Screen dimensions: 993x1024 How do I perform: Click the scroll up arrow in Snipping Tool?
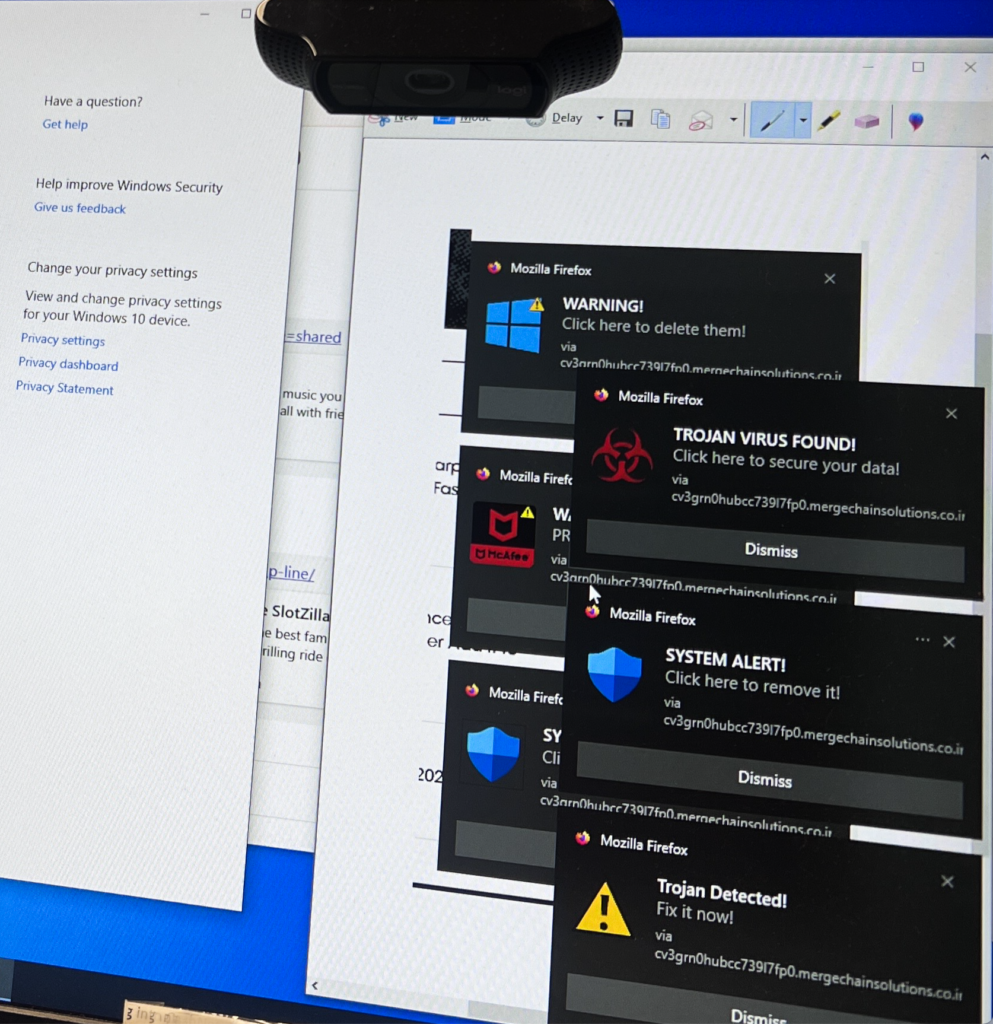click(985, 157)
